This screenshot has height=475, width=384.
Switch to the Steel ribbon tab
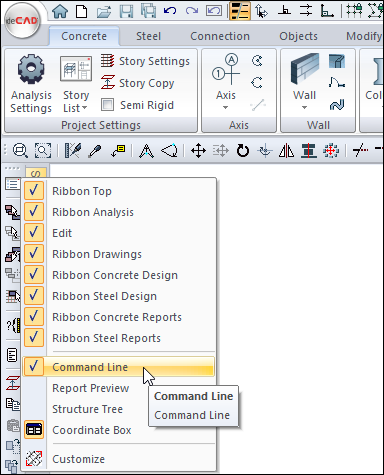pyautogui.click(x=148, y=36)
